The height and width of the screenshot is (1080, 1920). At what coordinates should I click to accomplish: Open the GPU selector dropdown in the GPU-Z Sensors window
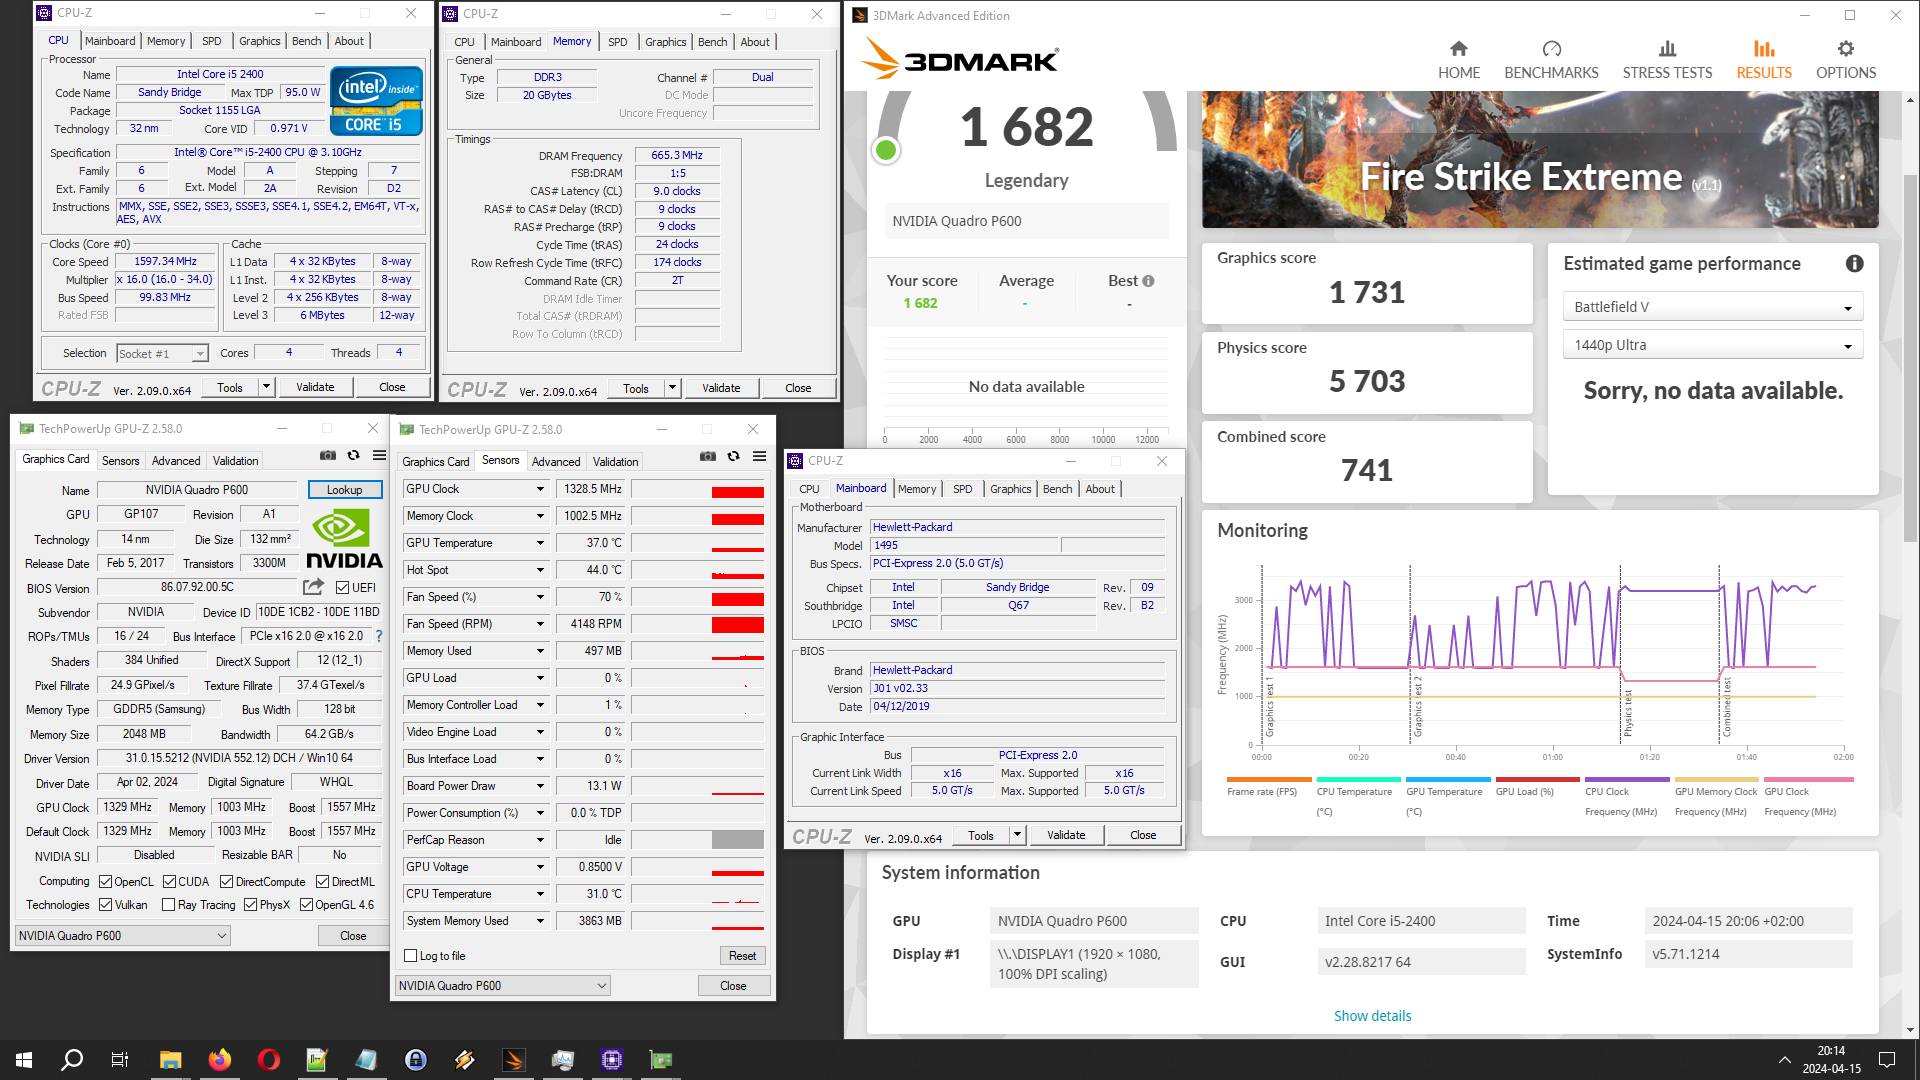coord(503,986)
